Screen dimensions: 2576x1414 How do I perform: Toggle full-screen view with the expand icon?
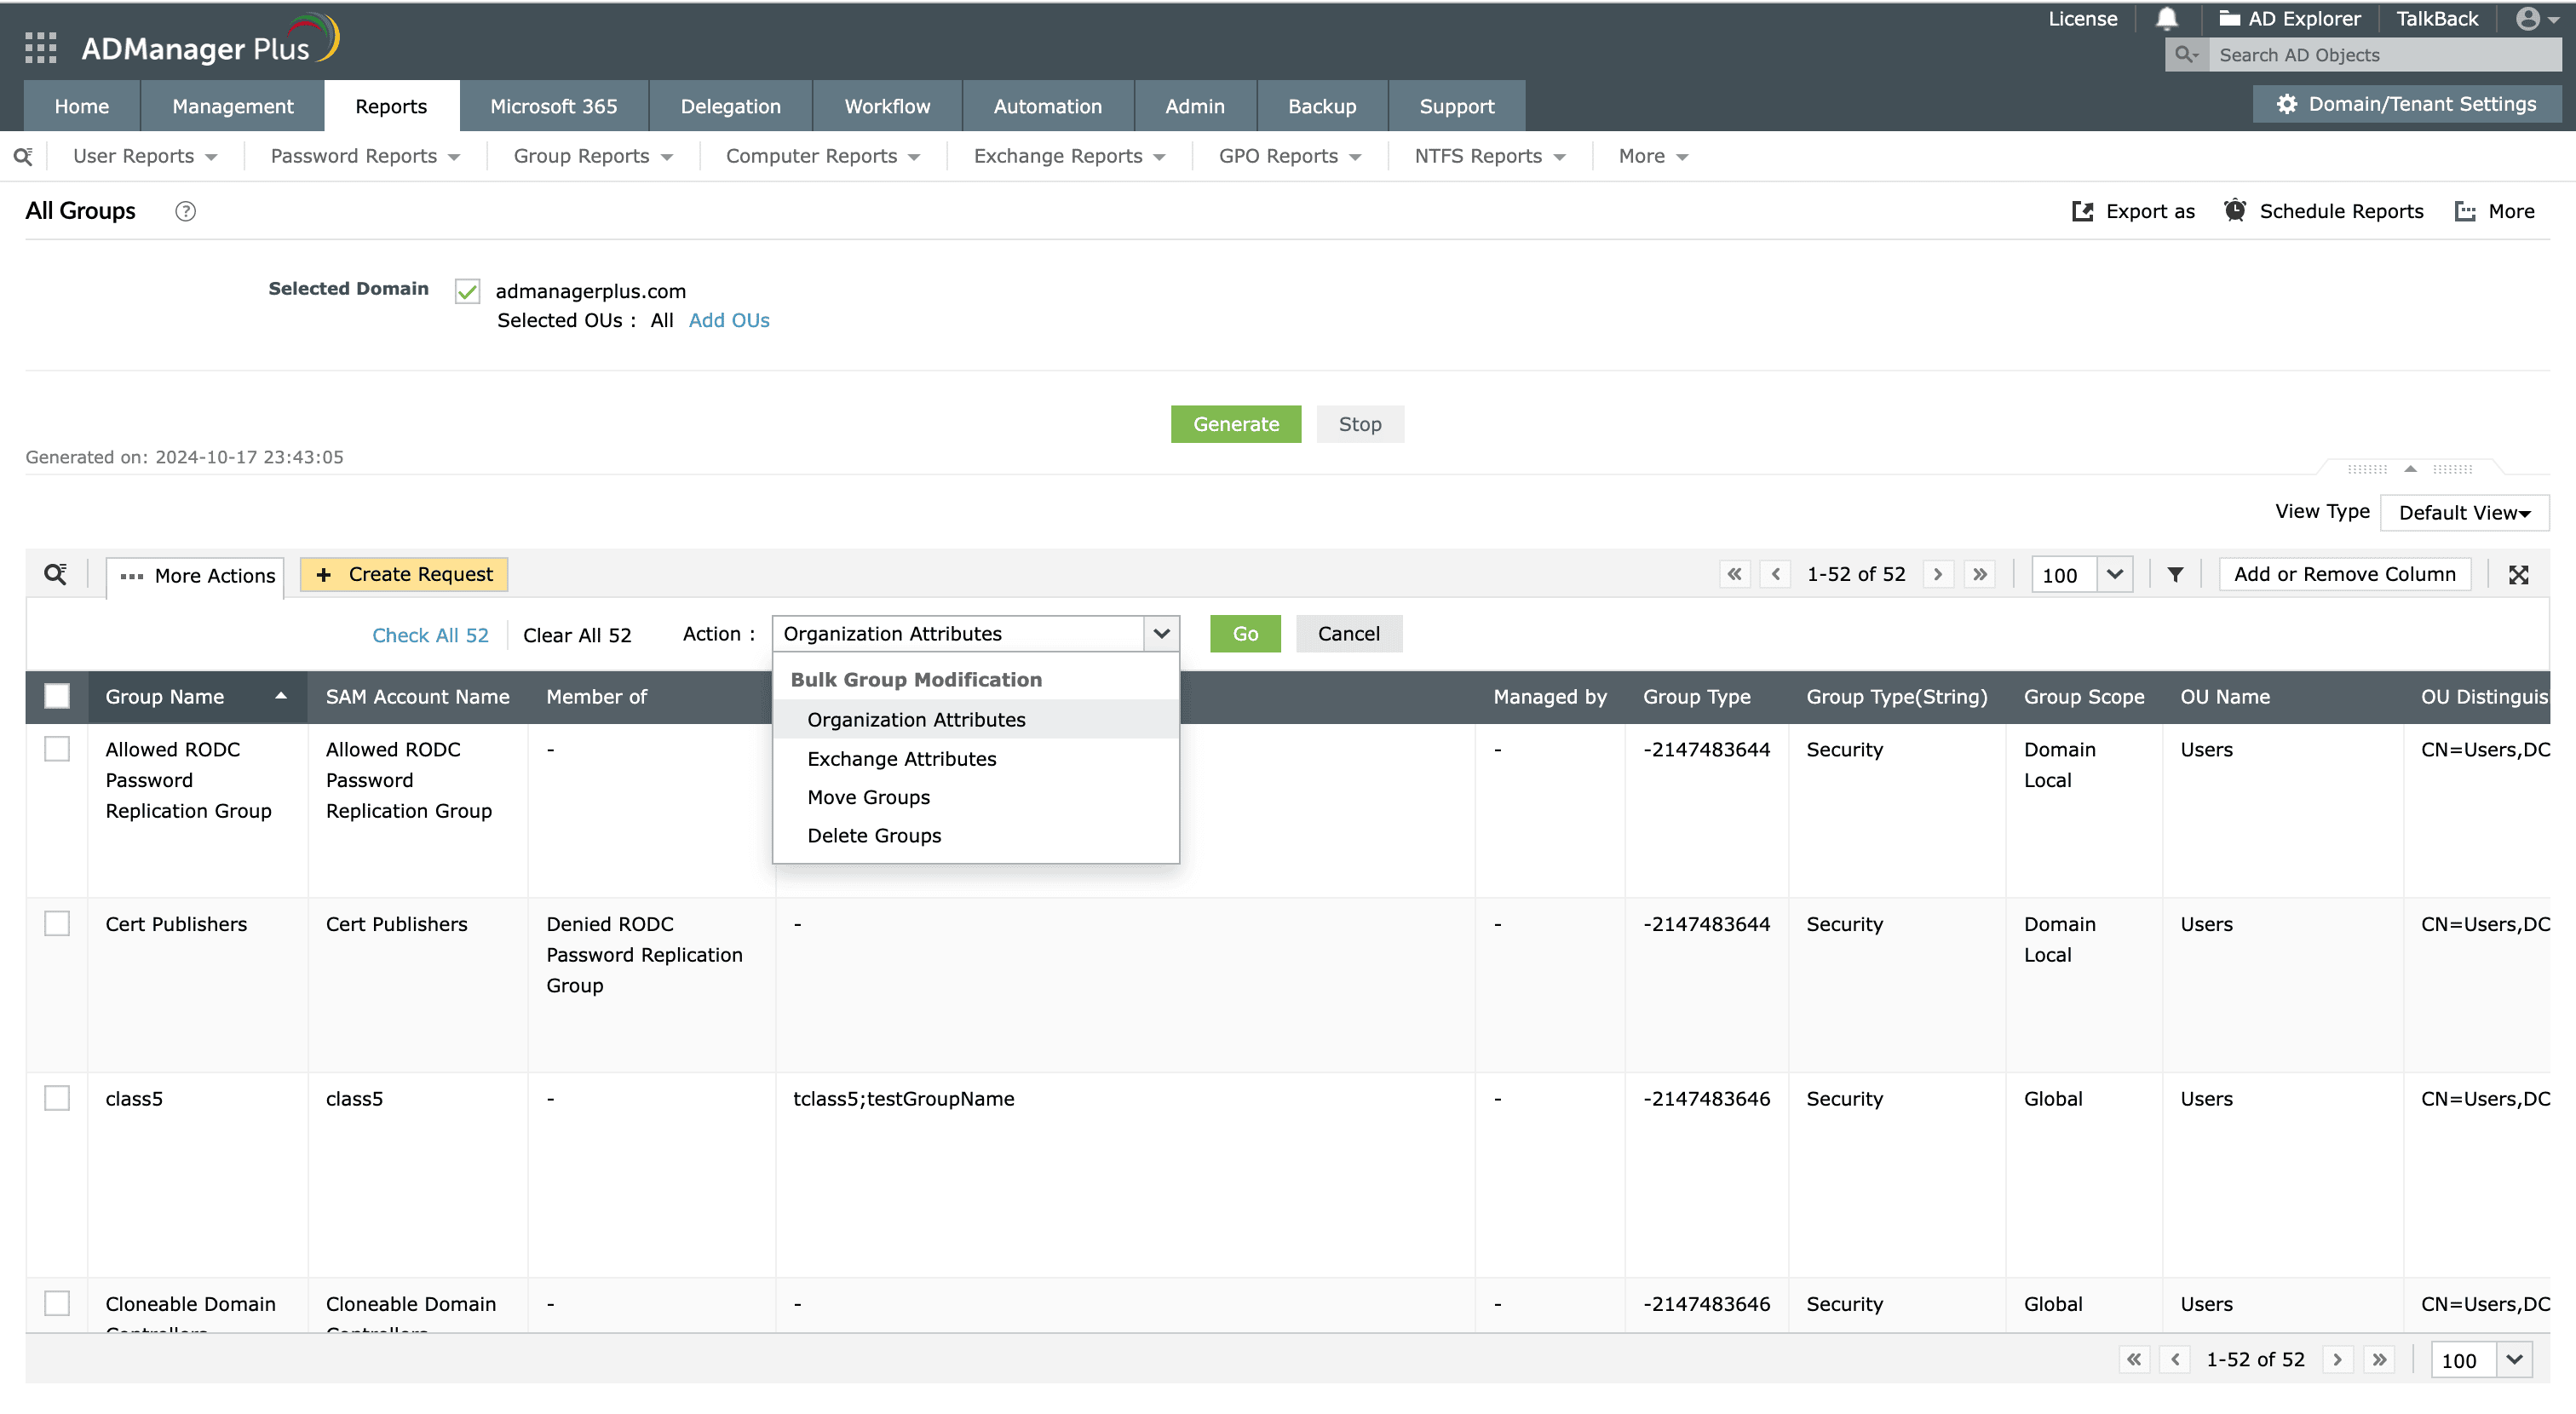coord(2519,574)
